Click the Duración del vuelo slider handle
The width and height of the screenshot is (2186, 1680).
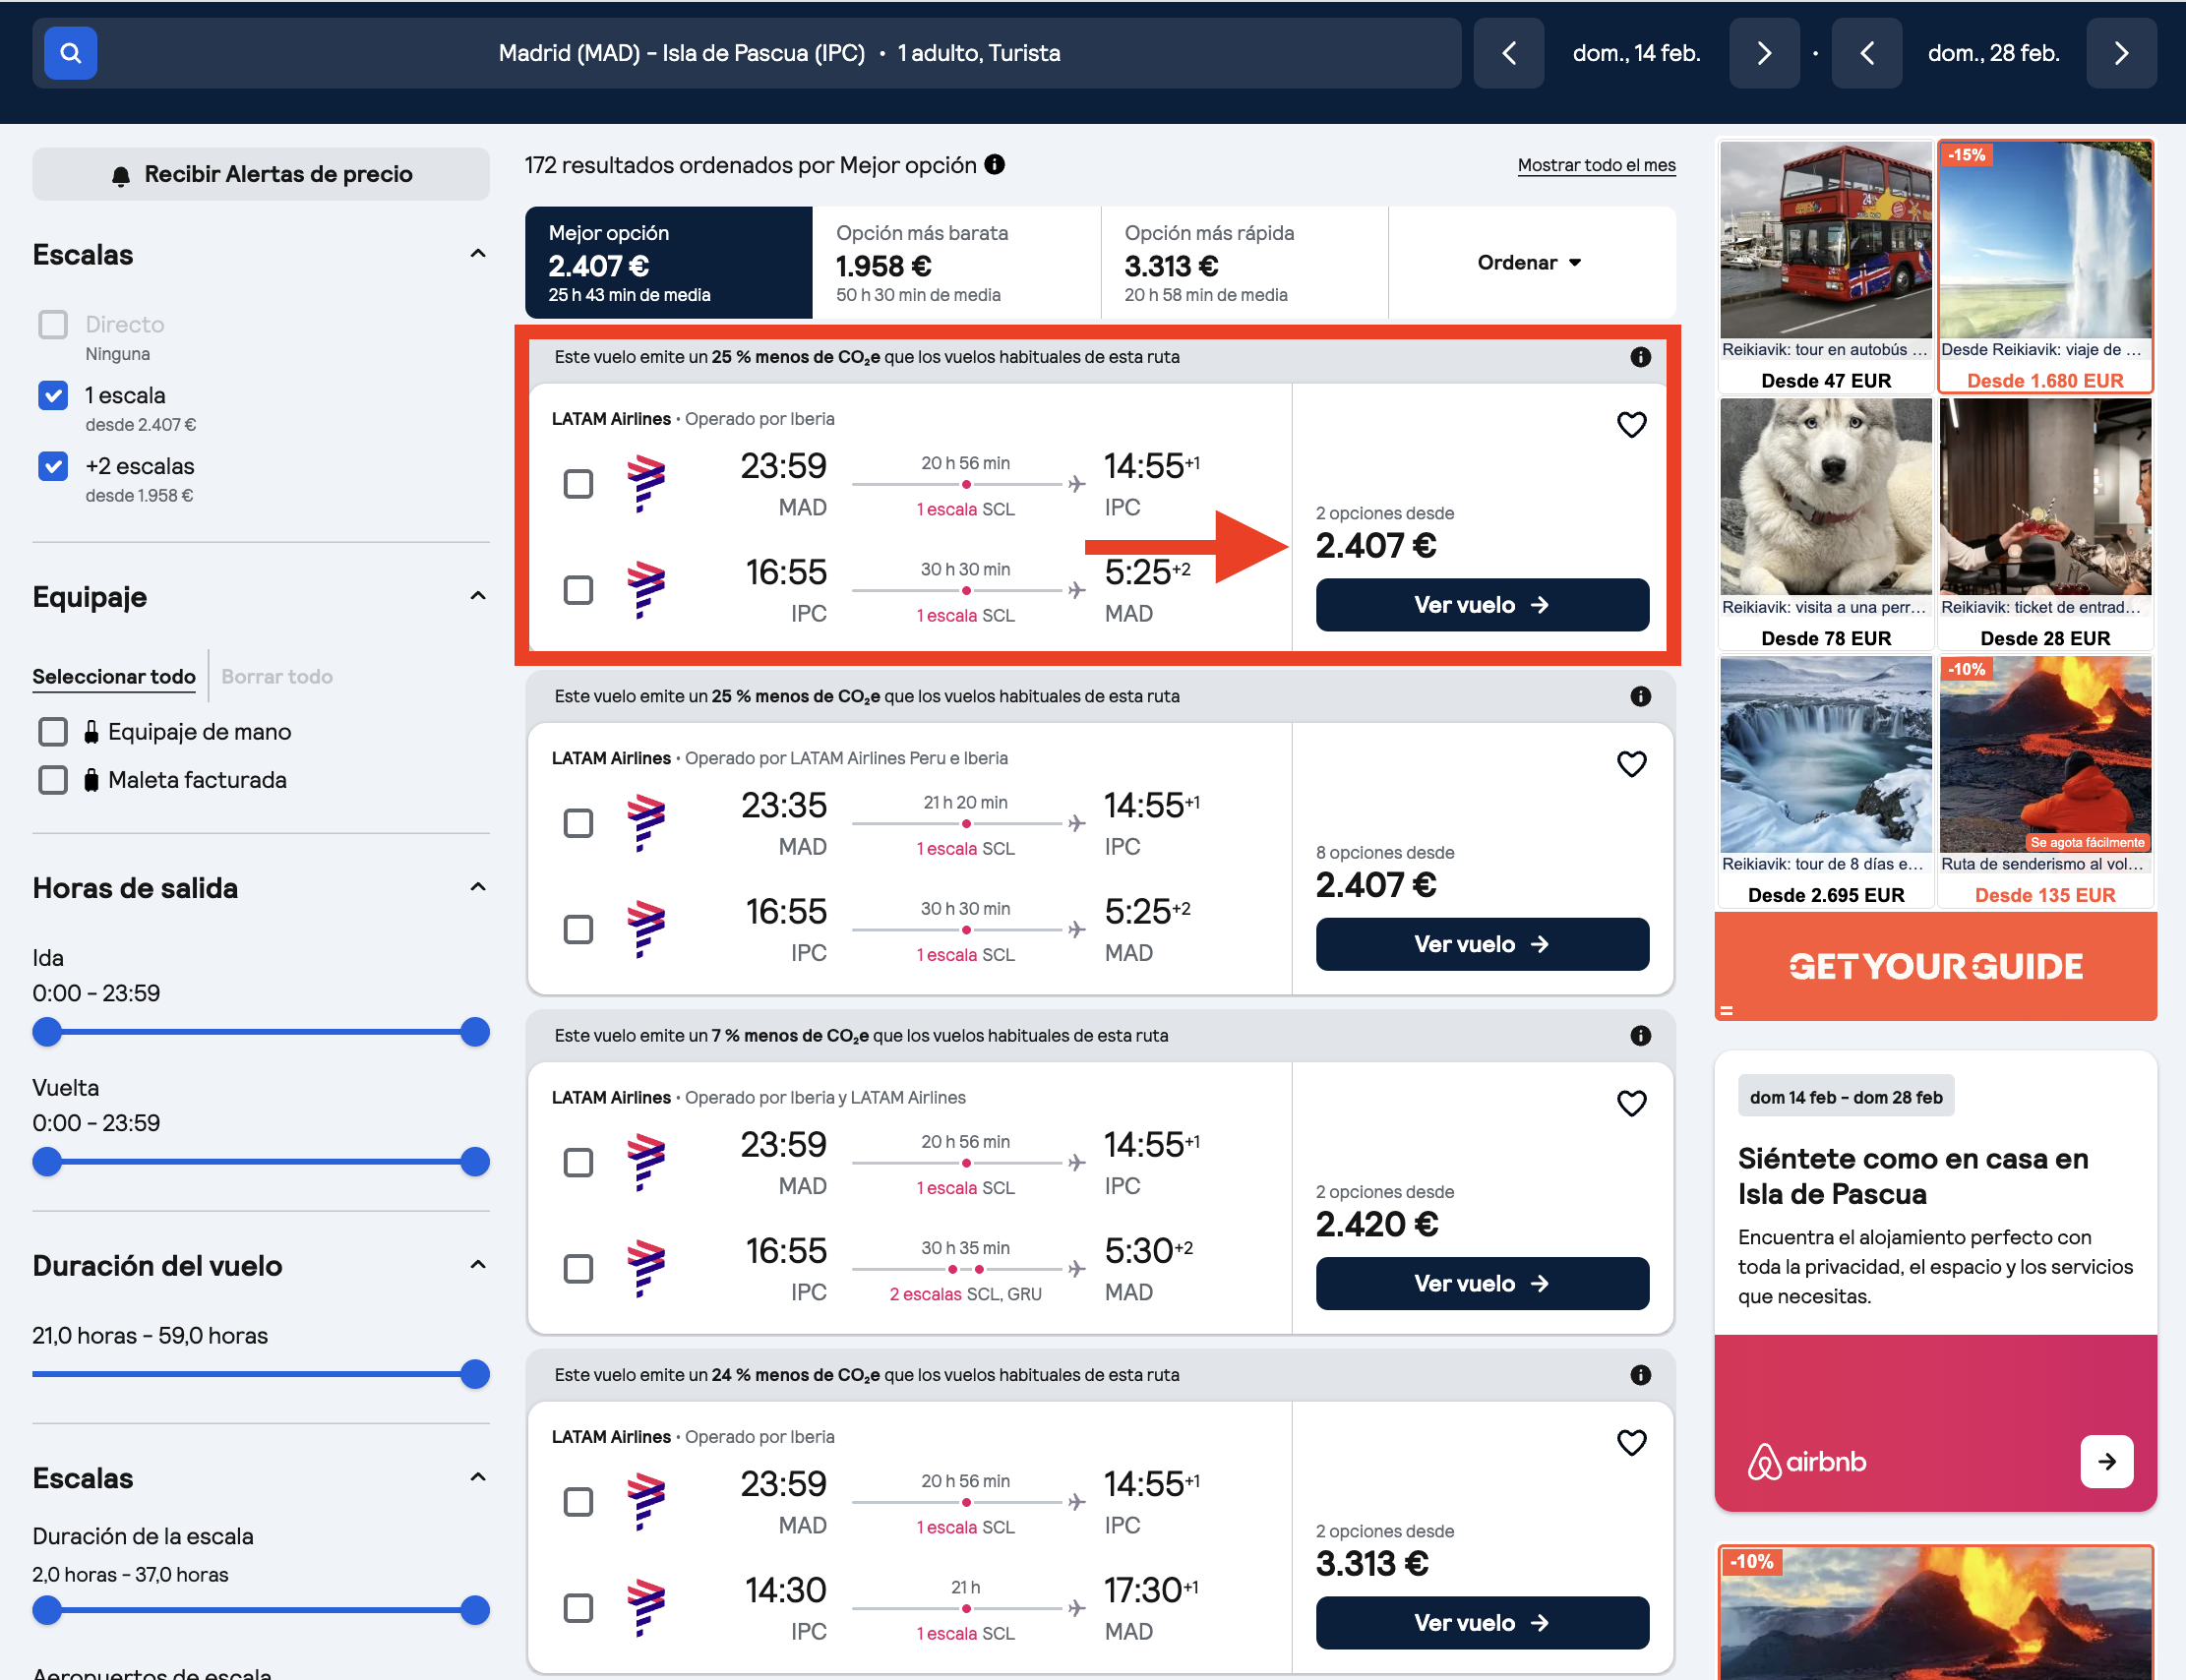click(x=475, y=1374)
